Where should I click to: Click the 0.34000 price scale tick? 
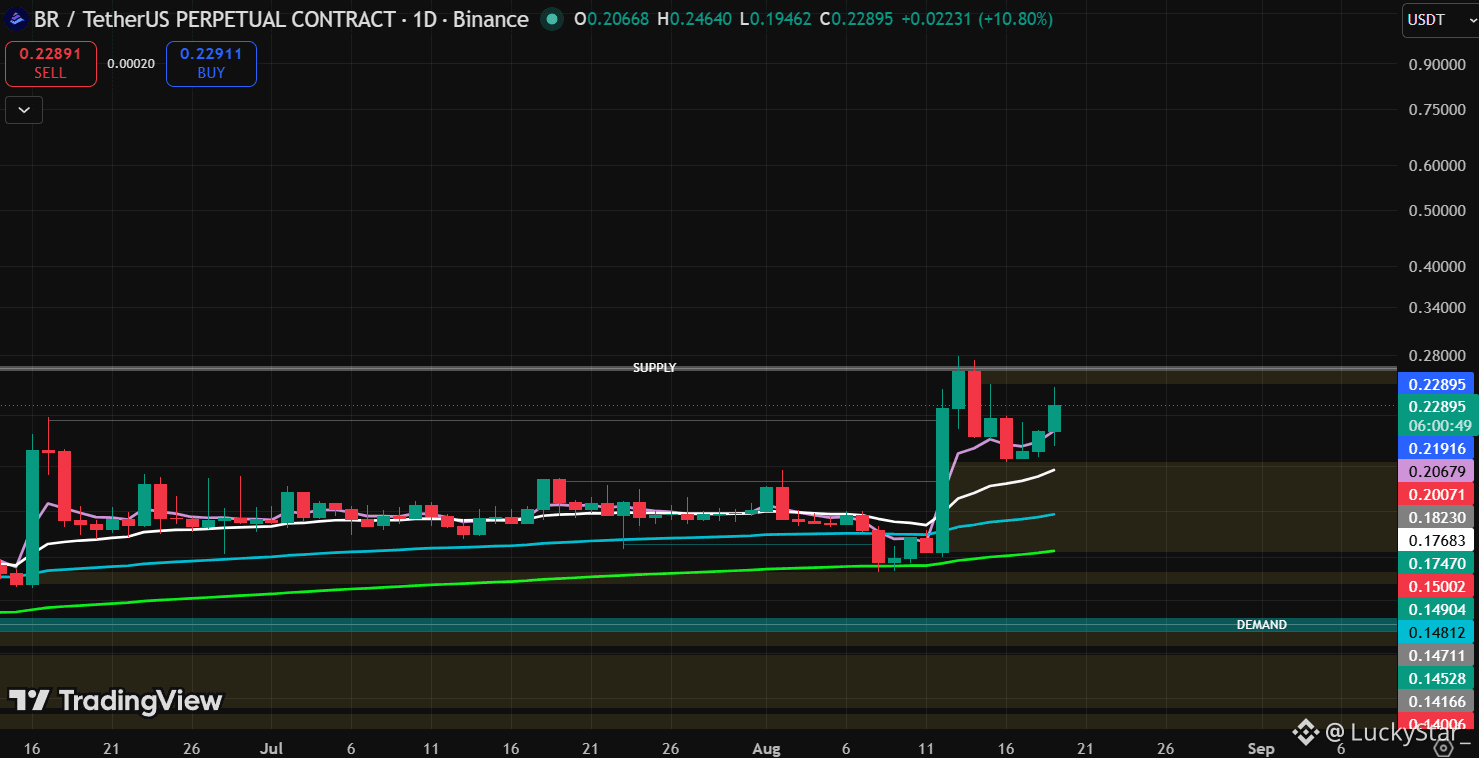click(x=1437, y=308)
